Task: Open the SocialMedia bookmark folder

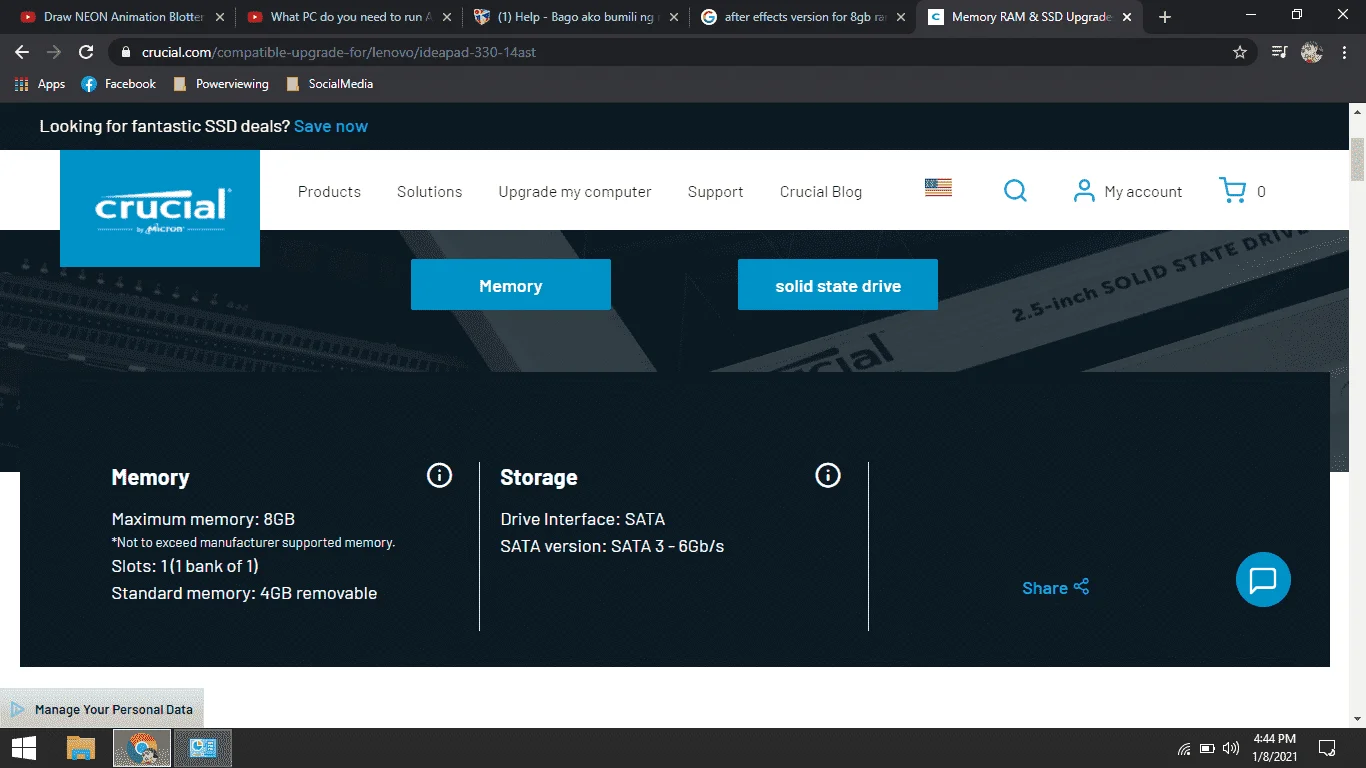Action: pyautogui.click(x=329, y=84)
